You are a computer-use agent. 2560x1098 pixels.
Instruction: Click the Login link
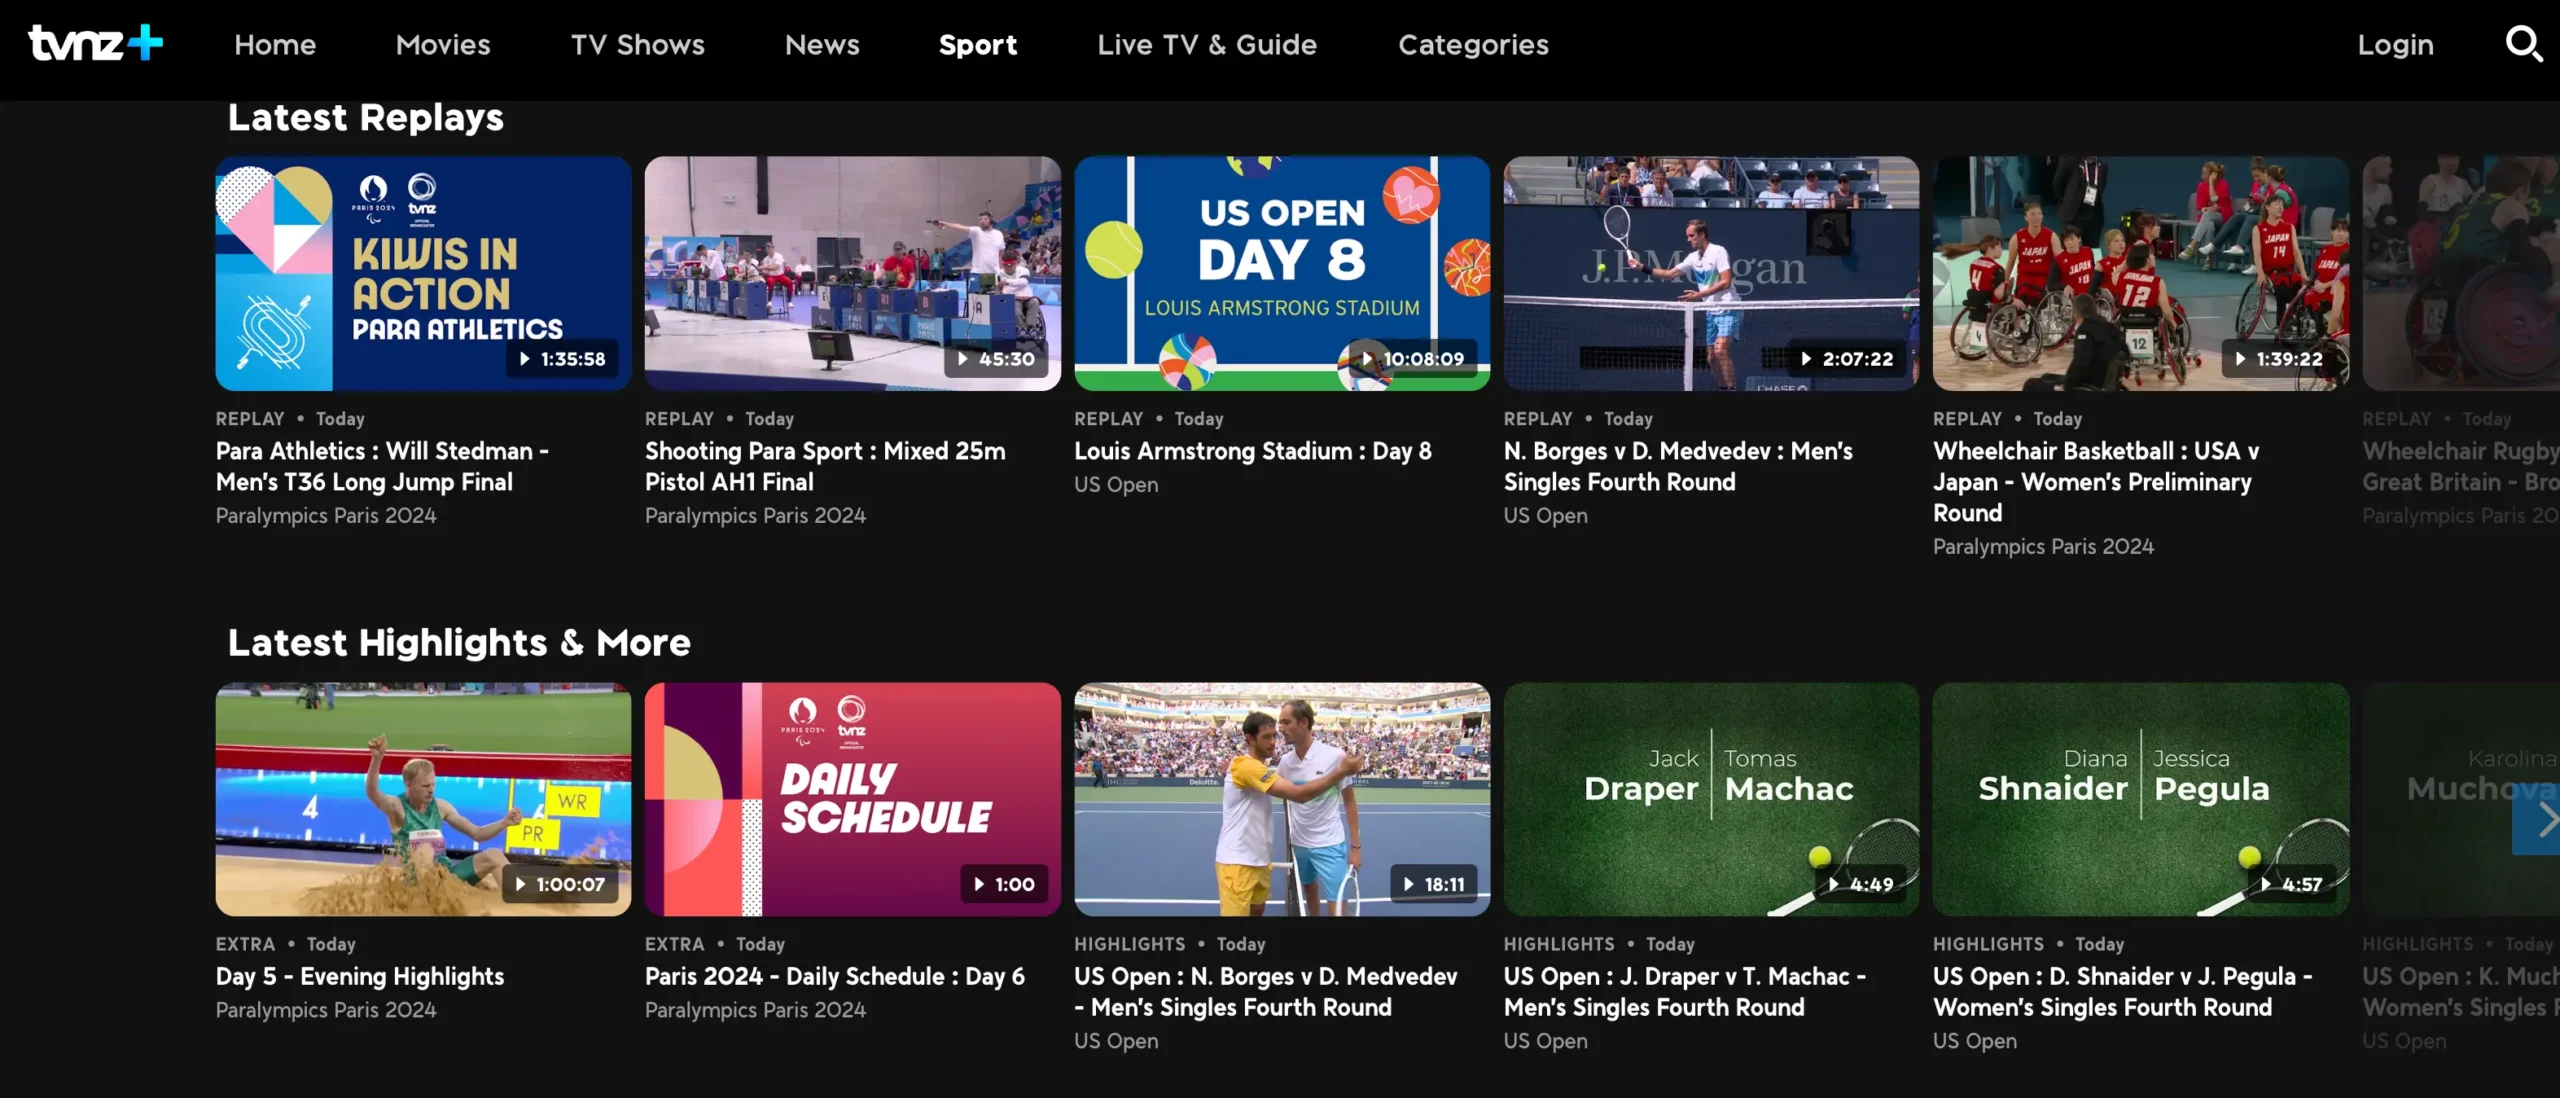[2395, 45]
